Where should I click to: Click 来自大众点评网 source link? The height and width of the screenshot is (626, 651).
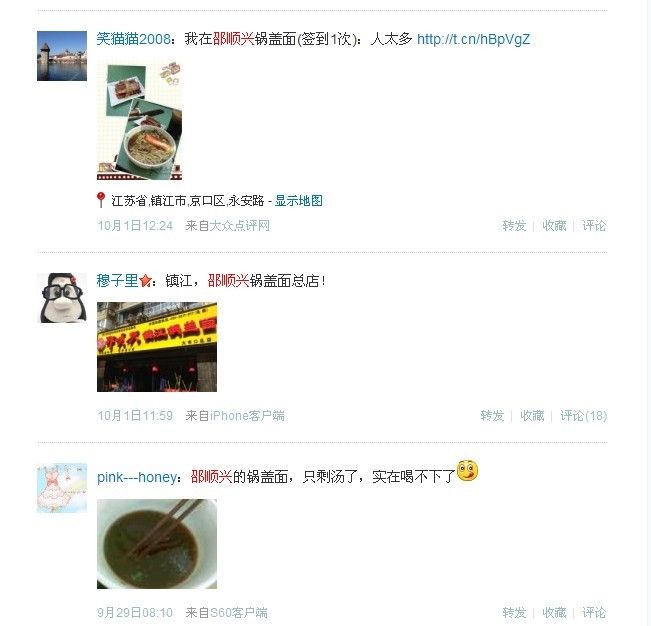click(x=228, y=226)
